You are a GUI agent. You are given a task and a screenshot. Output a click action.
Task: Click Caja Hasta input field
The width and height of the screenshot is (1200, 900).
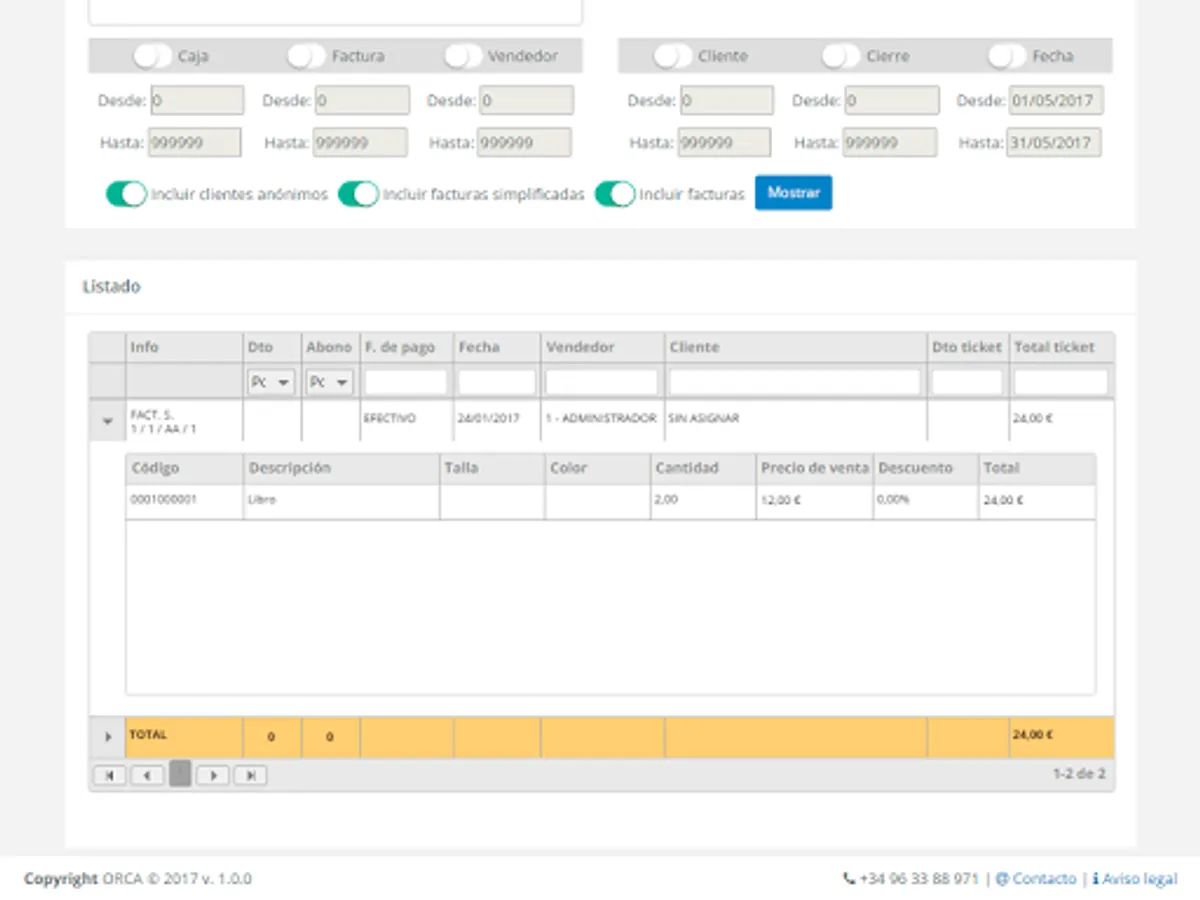click(x=195, y=142)
